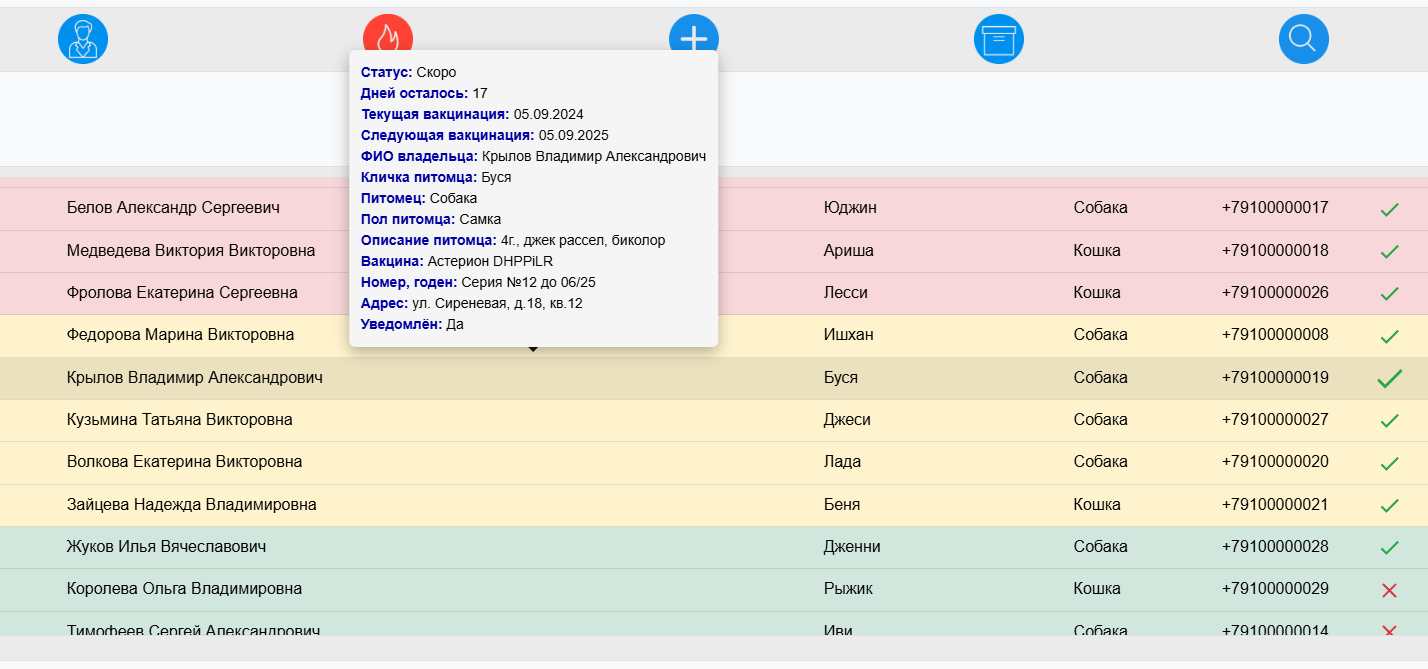Toggle notified checkmark for Крылов Владимир Александрович

tap(1389, 379)
